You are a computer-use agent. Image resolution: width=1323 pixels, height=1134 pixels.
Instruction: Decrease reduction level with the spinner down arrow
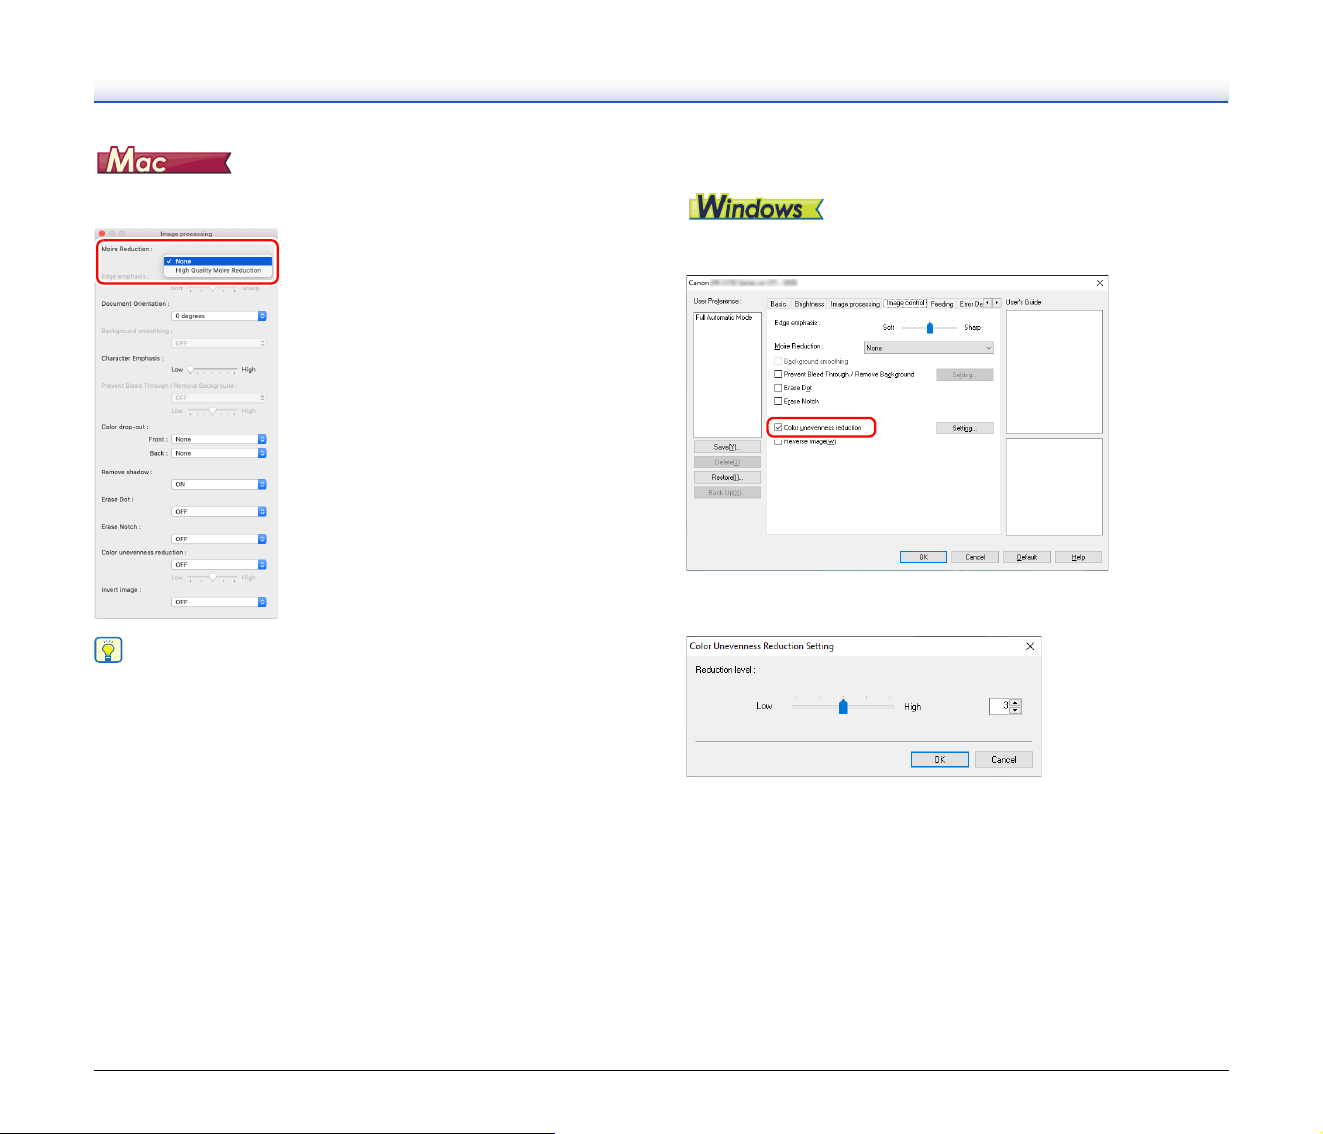pyautogui.click(x=1016, y=710)
